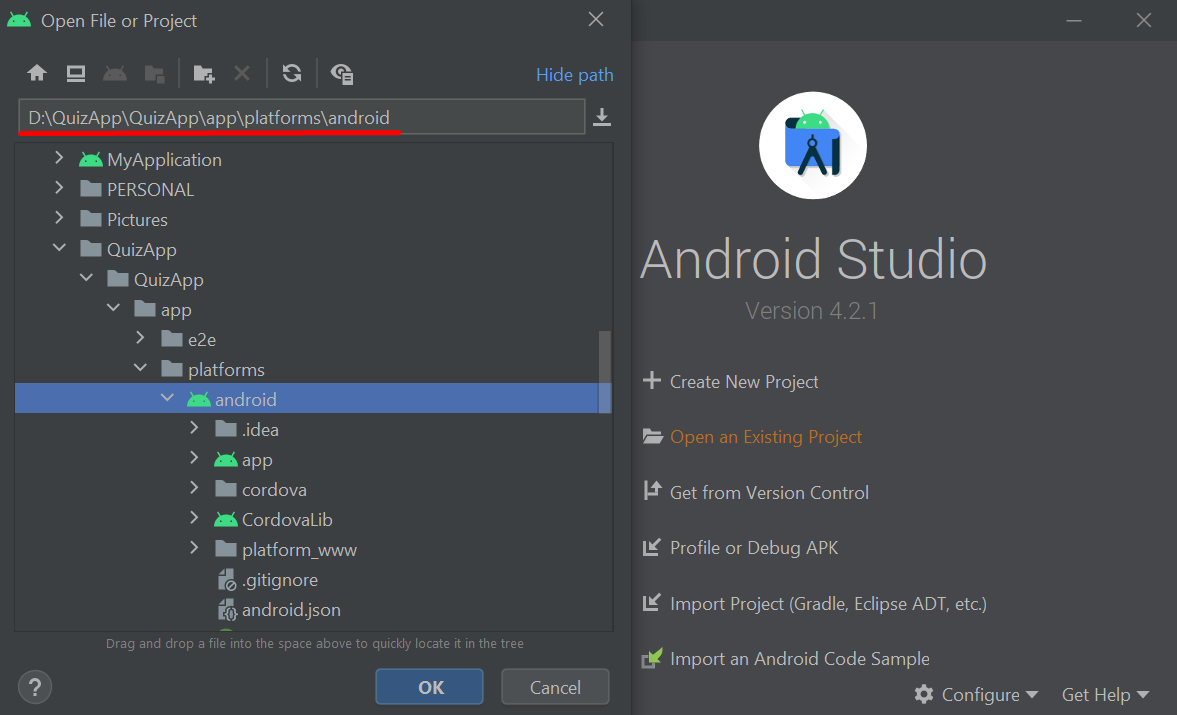The width and height of the screenshot is (1177, 715).
Task: Expand the .idea folder
Action: 194,428
